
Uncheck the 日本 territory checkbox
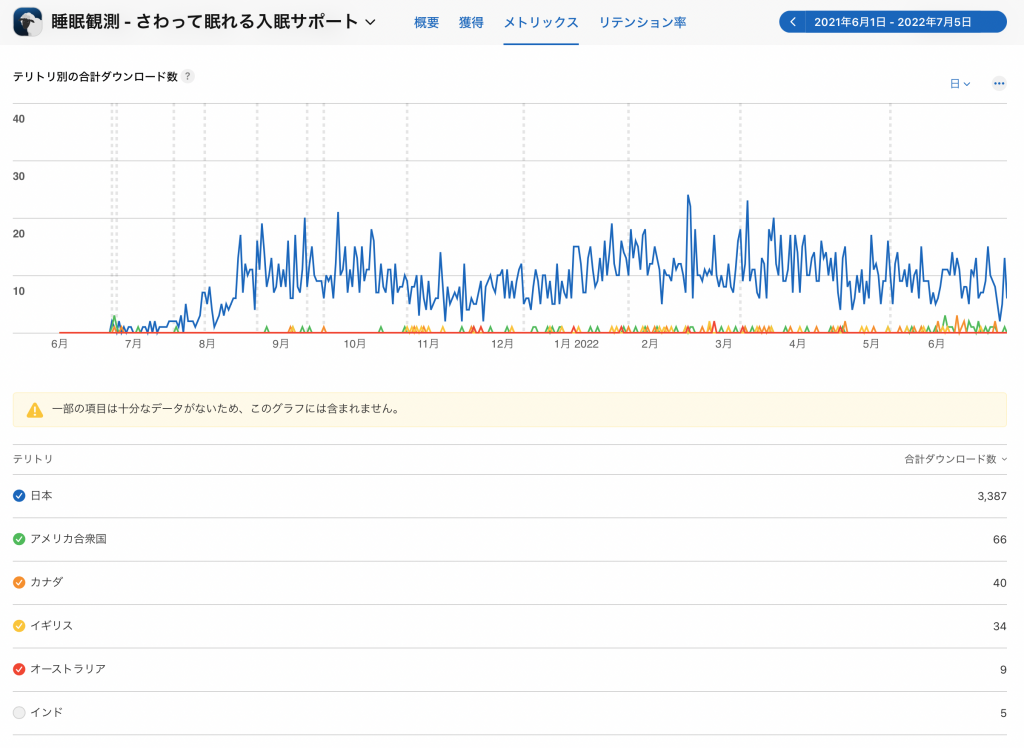(19, 496)
